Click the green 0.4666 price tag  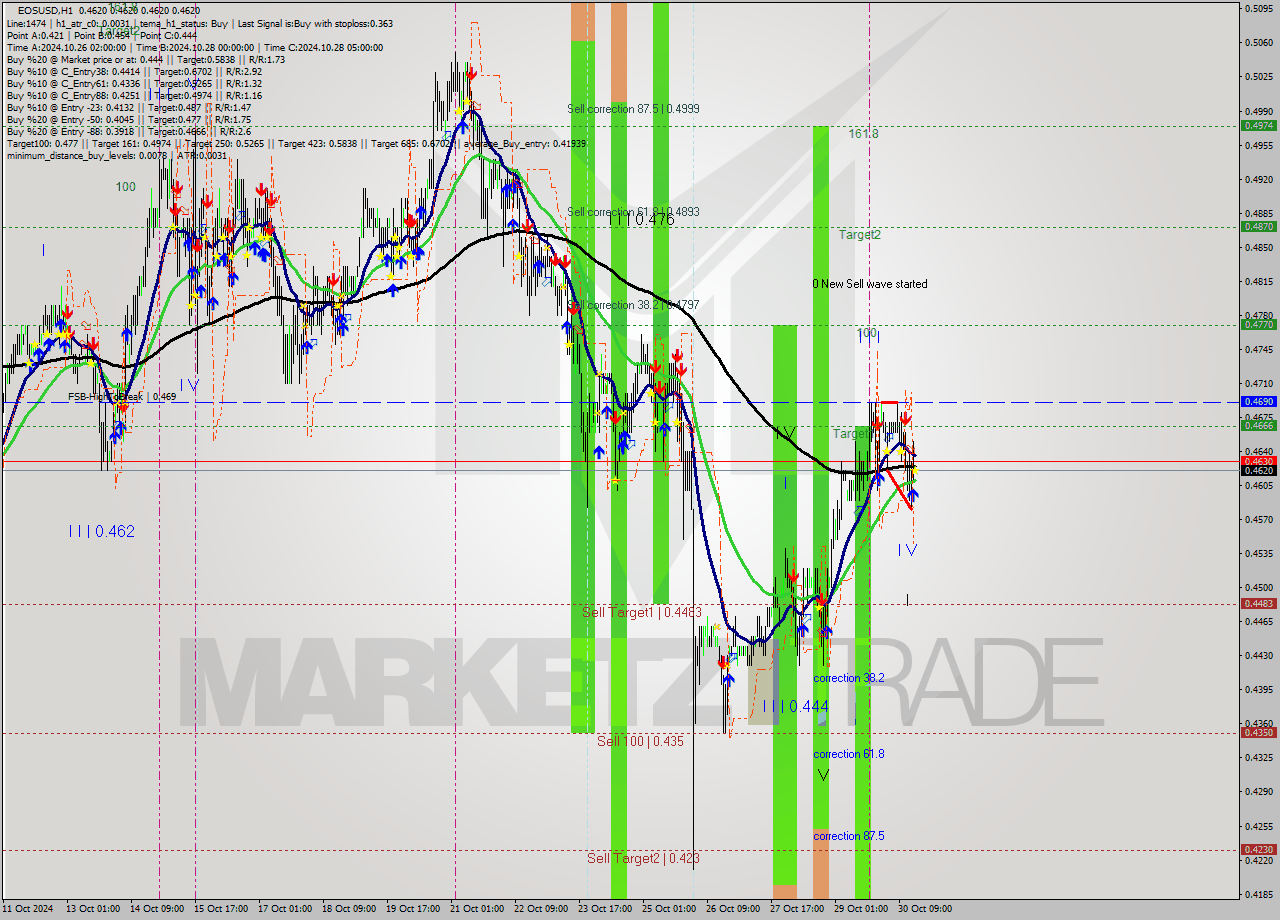(x=1257, y=426)
